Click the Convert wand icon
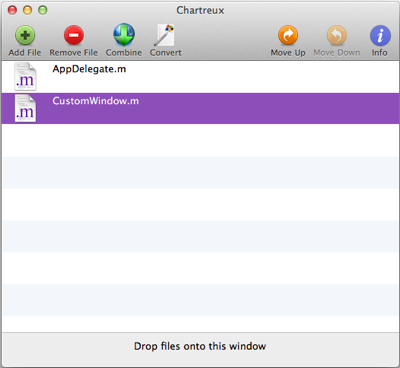The height and width of the screenshot is (368, 400). coord(164,35)
